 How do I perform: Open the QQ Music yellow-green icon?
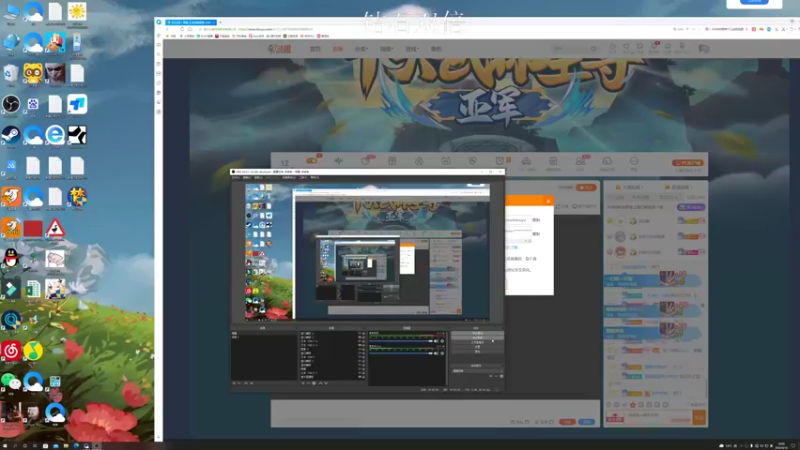click(33, 351)
